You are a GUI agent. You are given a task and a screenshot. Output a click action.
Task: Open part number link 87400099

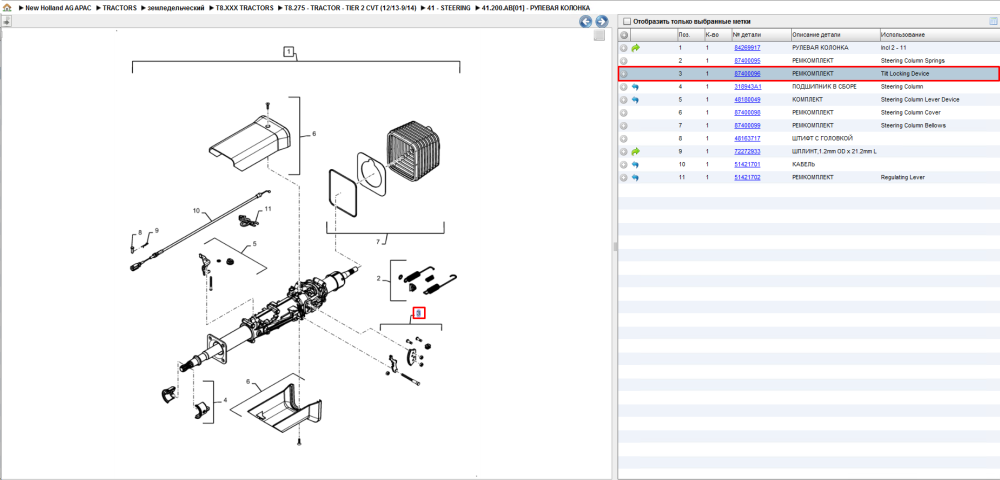coord(747,126)
